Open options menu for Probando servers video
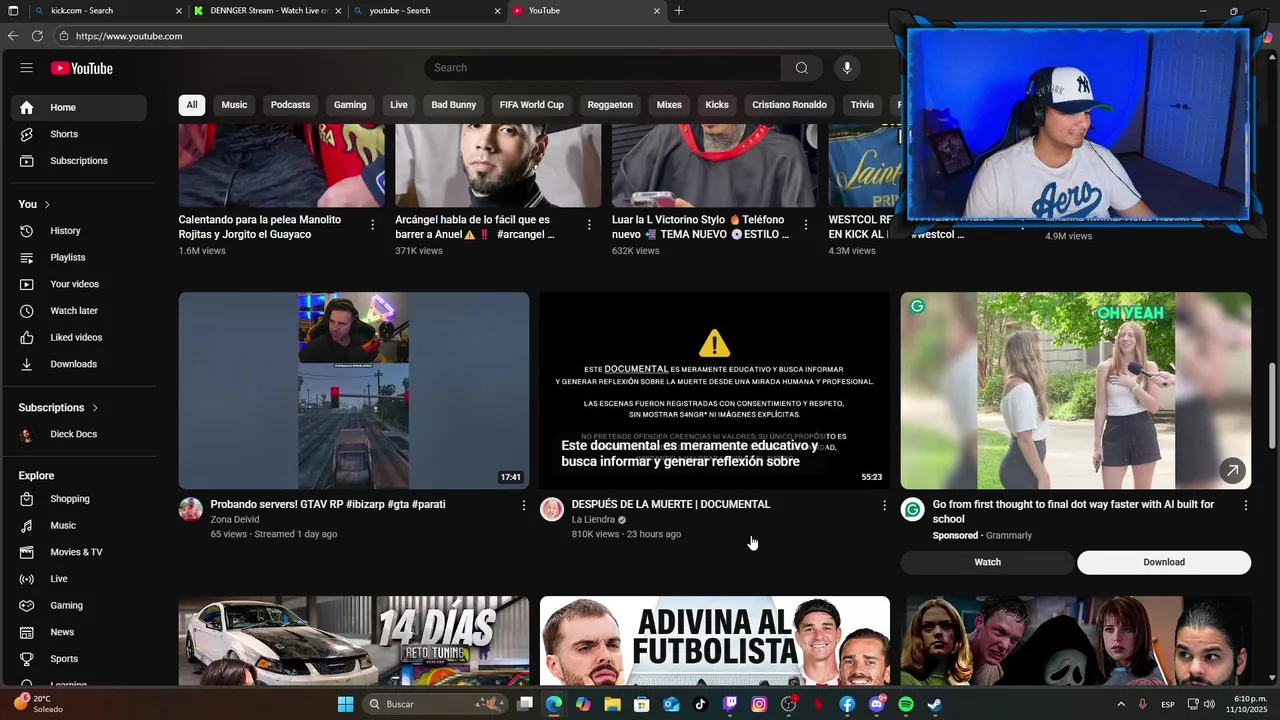This screenshot has height=720, width=1280. click(523, 506)
